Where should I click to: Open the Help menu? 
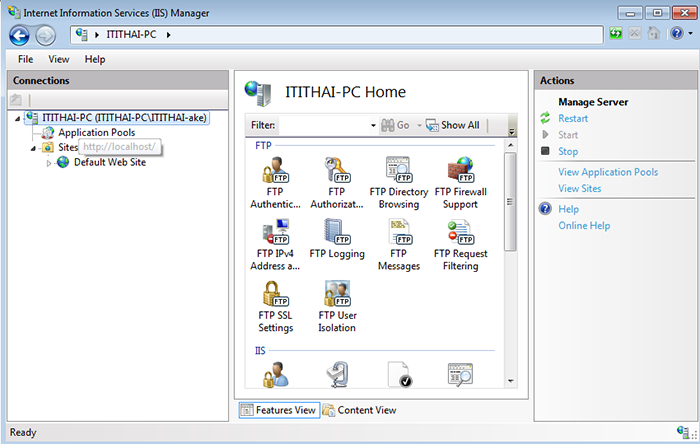[95, 59]
